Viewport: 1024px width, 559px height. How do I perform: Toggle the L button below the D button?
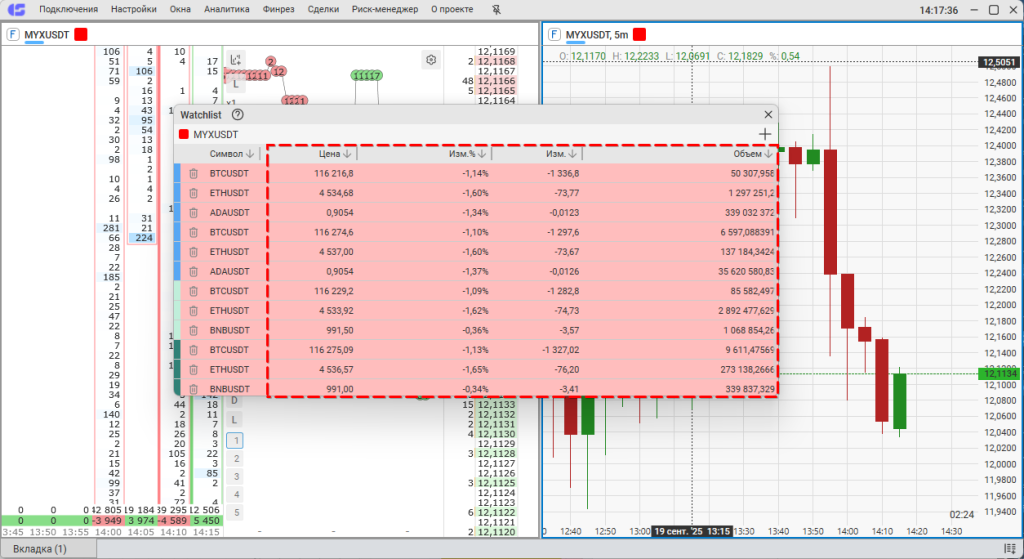tap(235, 419)
